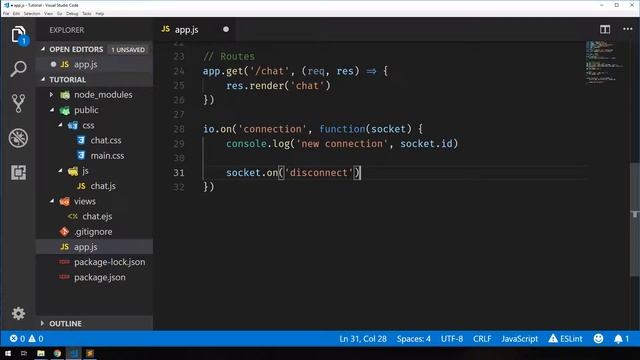Collapse the css folder

[60, 125]
